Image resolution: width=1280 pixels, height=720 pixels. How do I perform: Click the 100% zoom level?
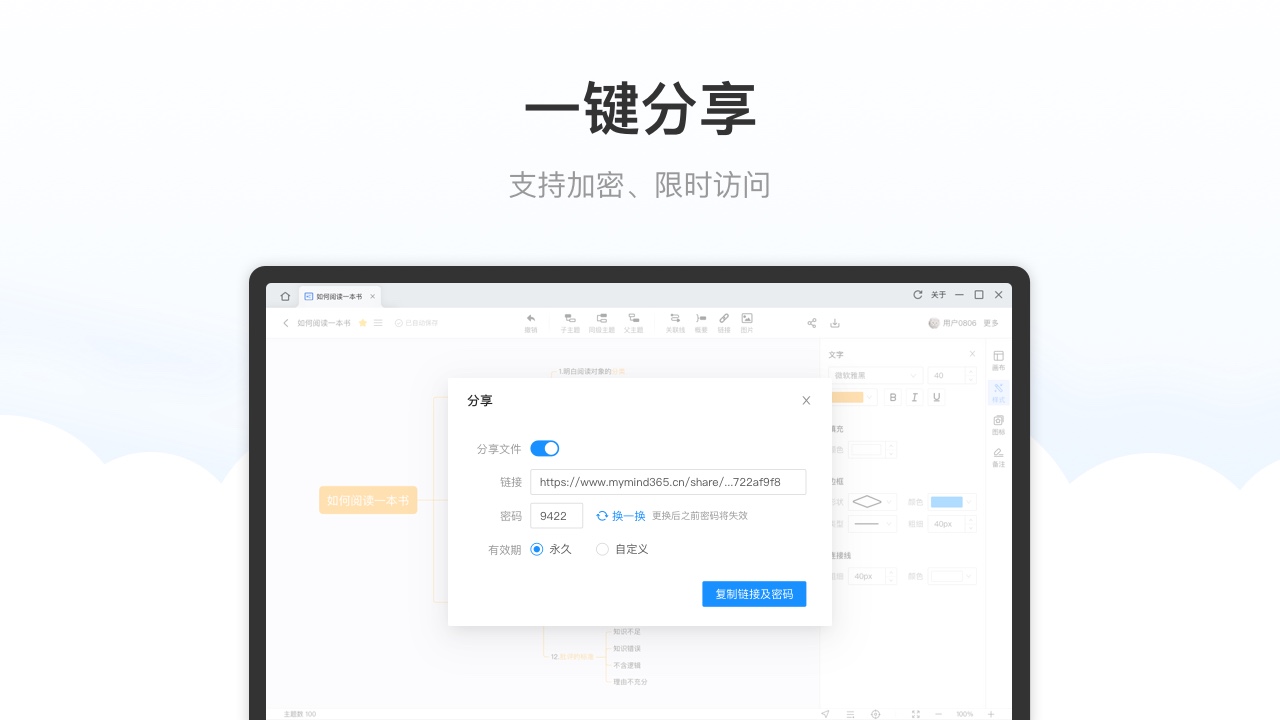[x=965, y=714]
